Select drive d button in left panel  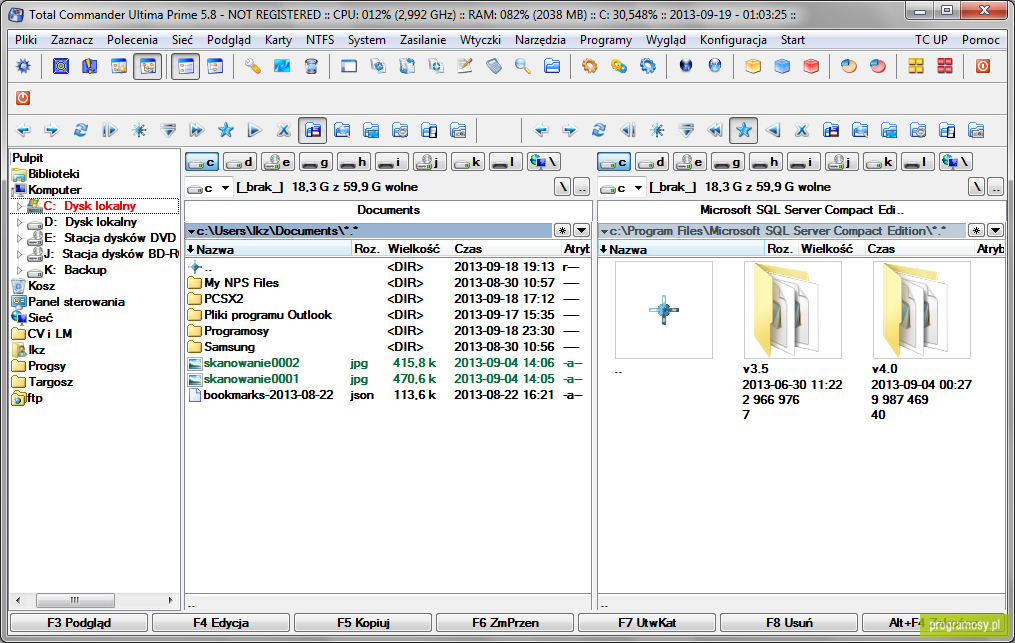[x=239, y=162]
